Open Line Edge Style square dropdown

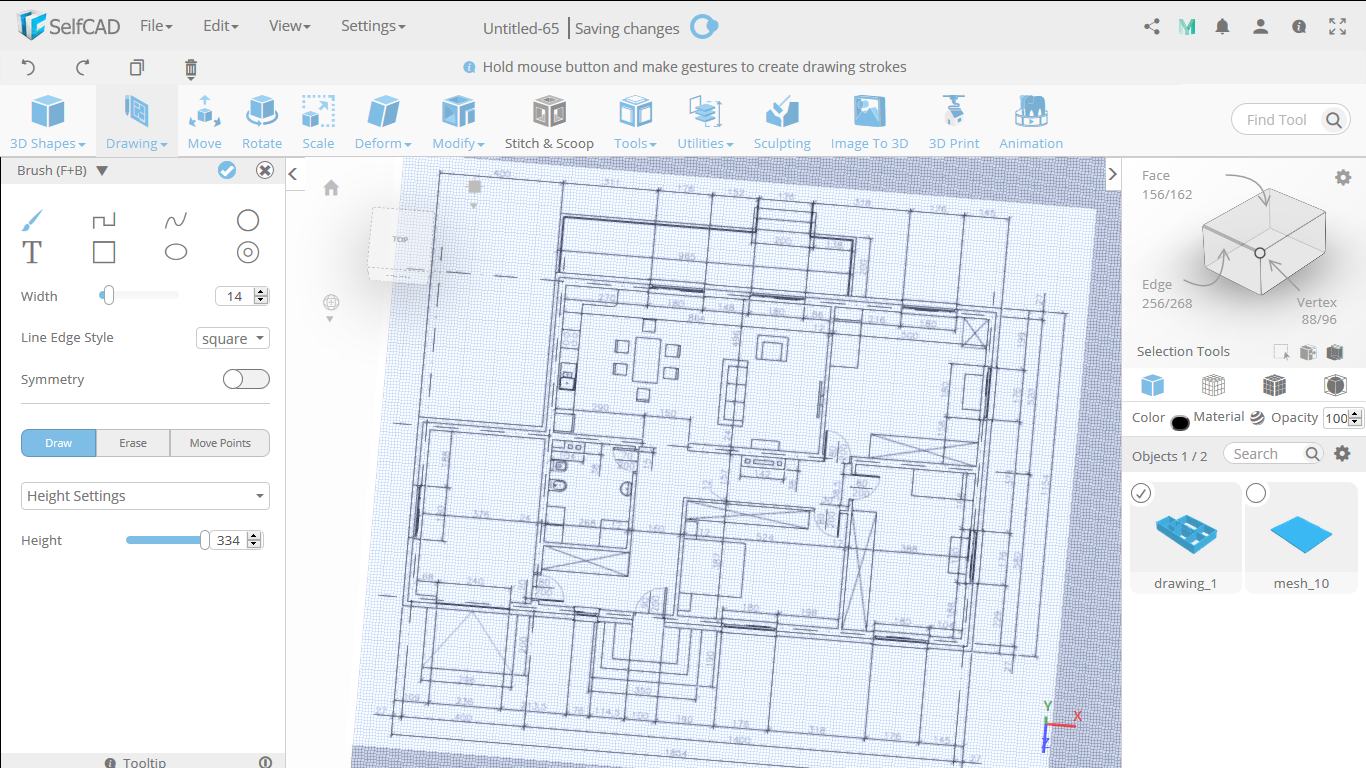[233, 338]
